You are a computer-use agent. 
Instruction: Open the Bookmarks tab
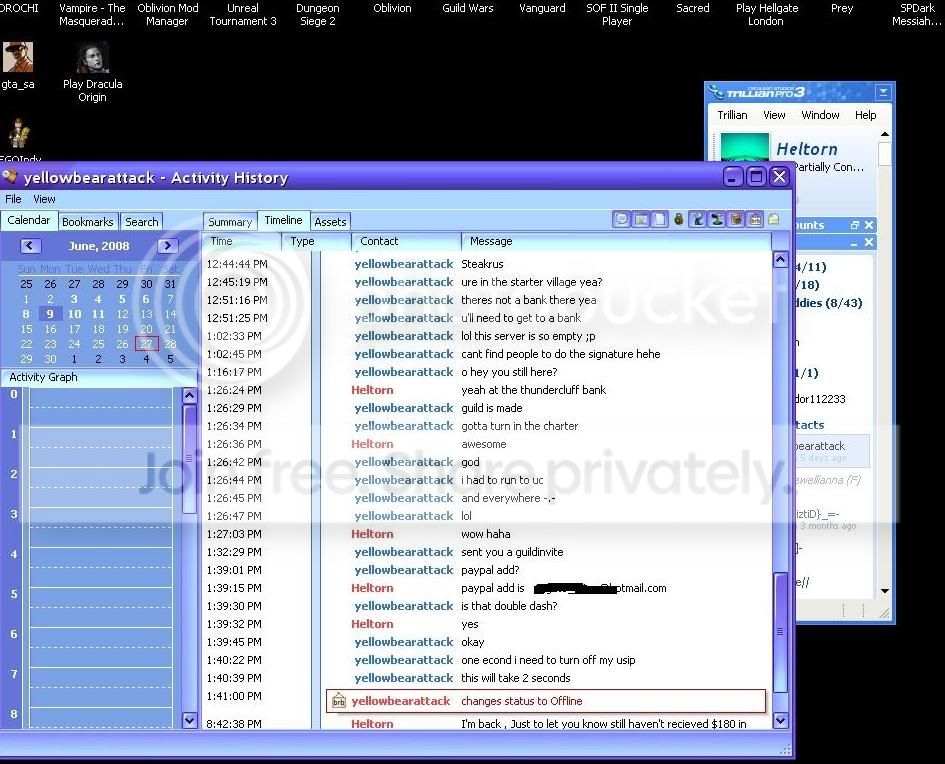pyautogui.click(x=87, y=222)
